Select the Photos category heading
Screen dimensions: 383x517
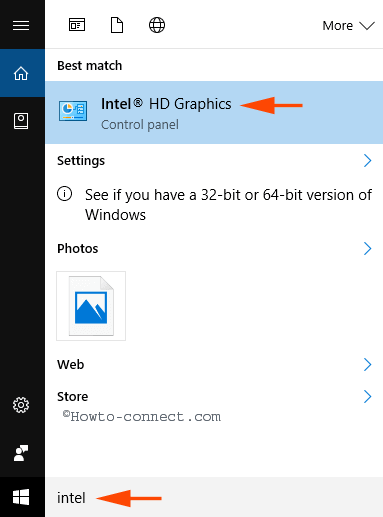pos(78,249)
